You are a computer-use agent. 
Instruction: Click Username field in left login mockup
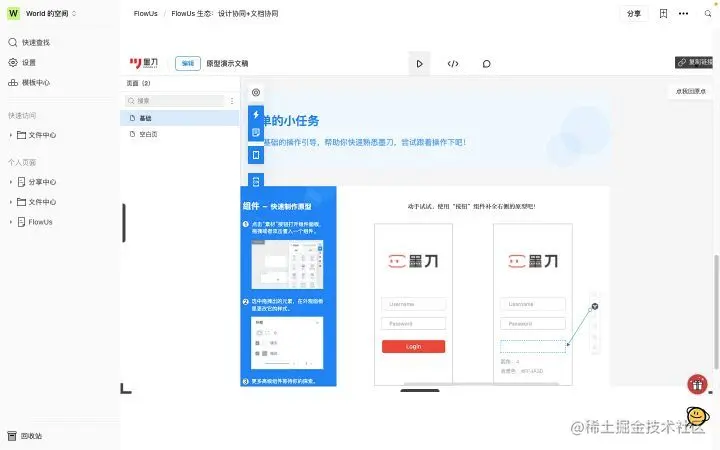pyautogui.click(x=413, y=304)
